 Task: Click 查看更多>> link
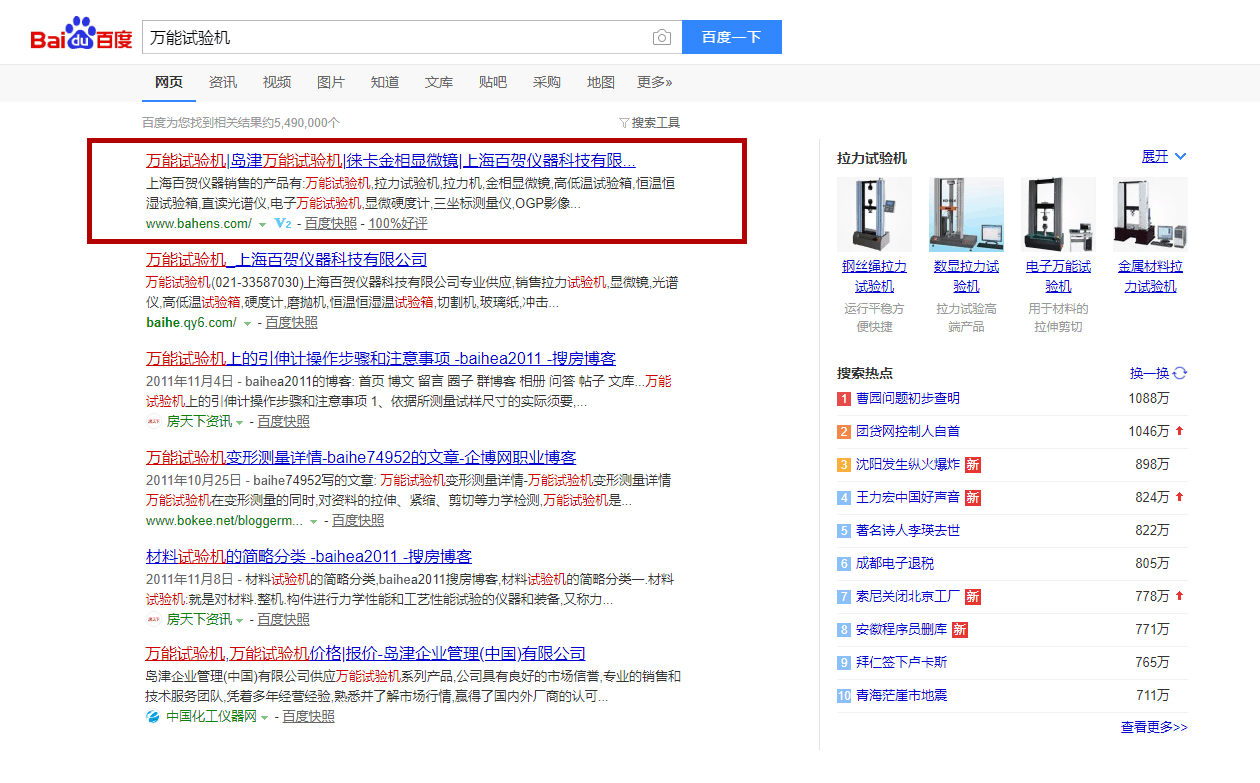click(1154, 728)
